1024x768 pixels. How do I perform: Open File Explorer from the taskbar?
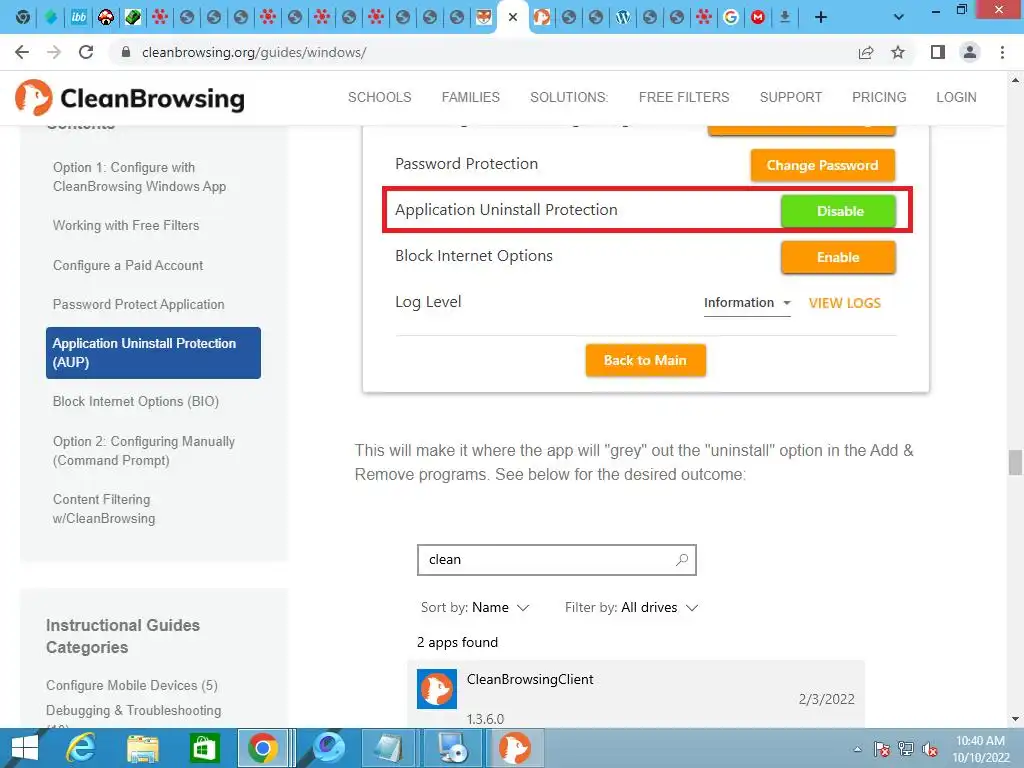142,748
